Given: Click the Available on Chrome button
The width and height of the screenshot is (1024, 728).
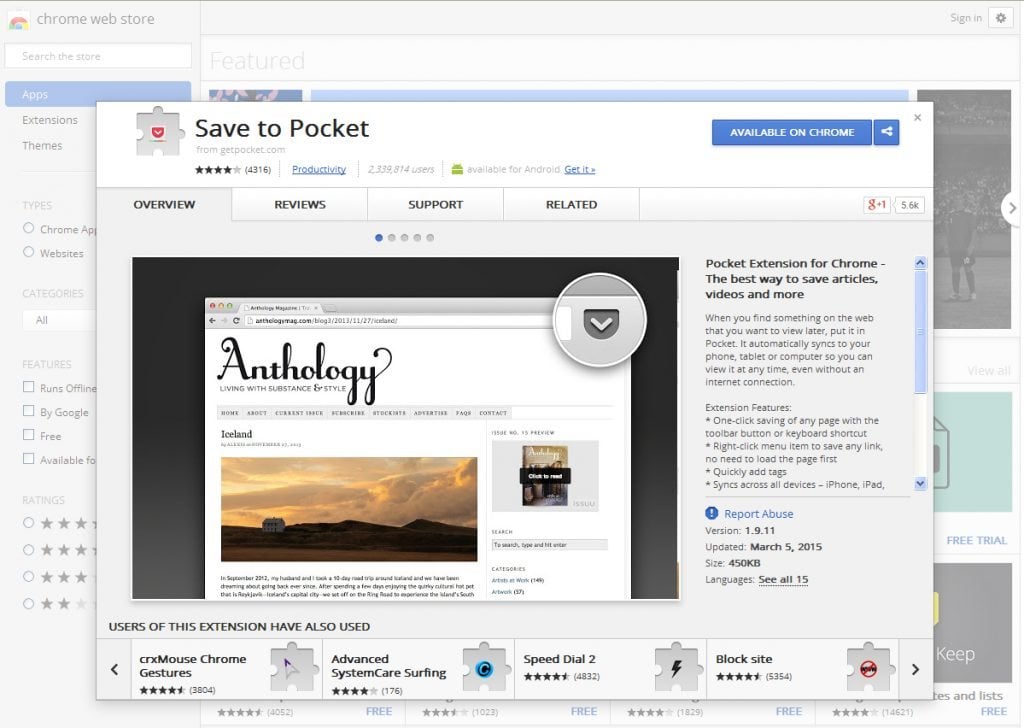Looking at the screenshot, I should 792,132.
